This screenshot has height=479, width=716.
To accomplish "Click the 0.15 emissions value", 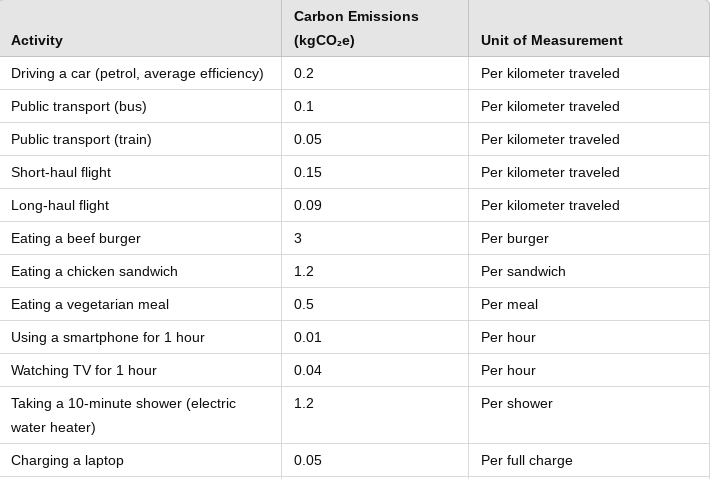I will (308, 172).
